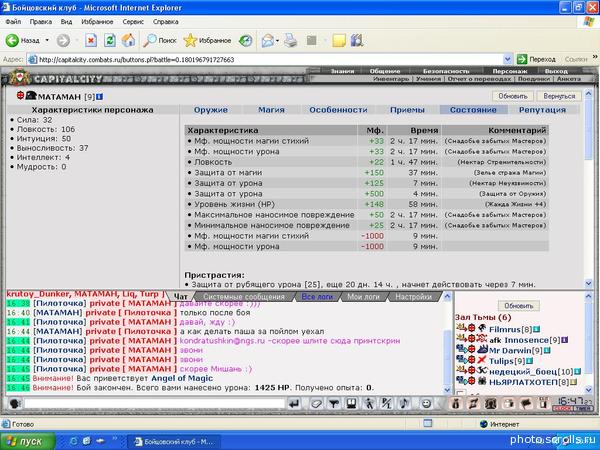Viewport: 600px width, 450px height.
Task: Print the page with the printer icon
Action: point(291,40)
